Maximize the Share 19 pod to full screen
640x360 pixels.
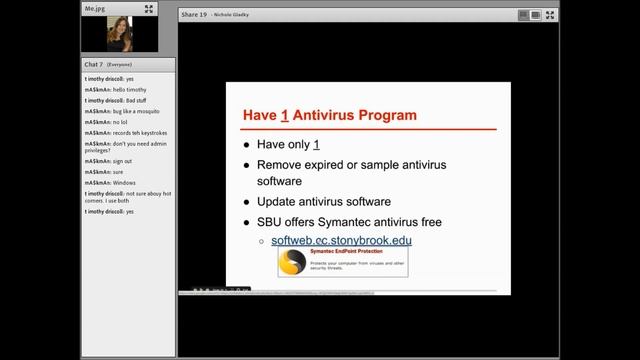550,15
